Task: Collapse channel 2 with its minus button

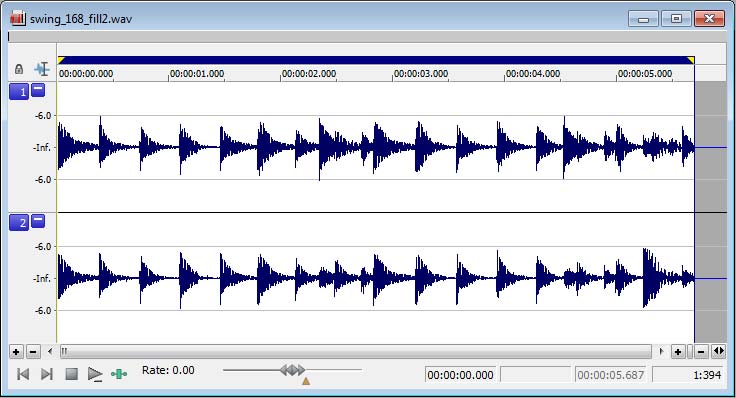Action: click(x=38, y=221)
